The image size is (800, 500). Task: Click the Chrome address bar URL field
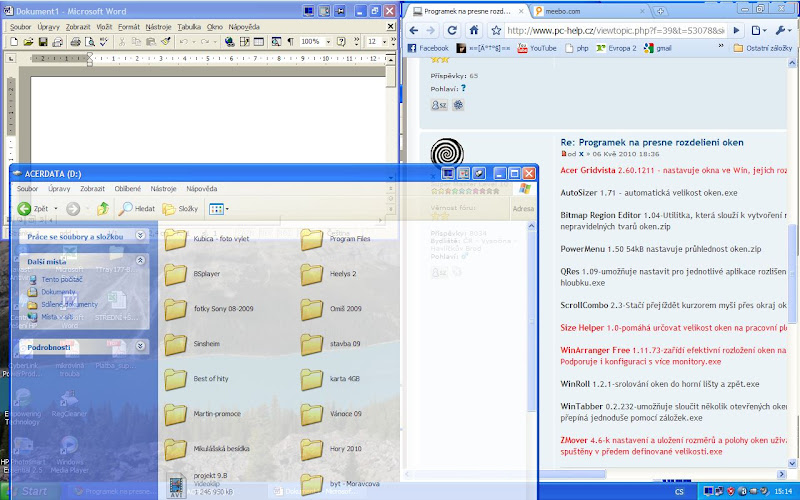(615, 31)
